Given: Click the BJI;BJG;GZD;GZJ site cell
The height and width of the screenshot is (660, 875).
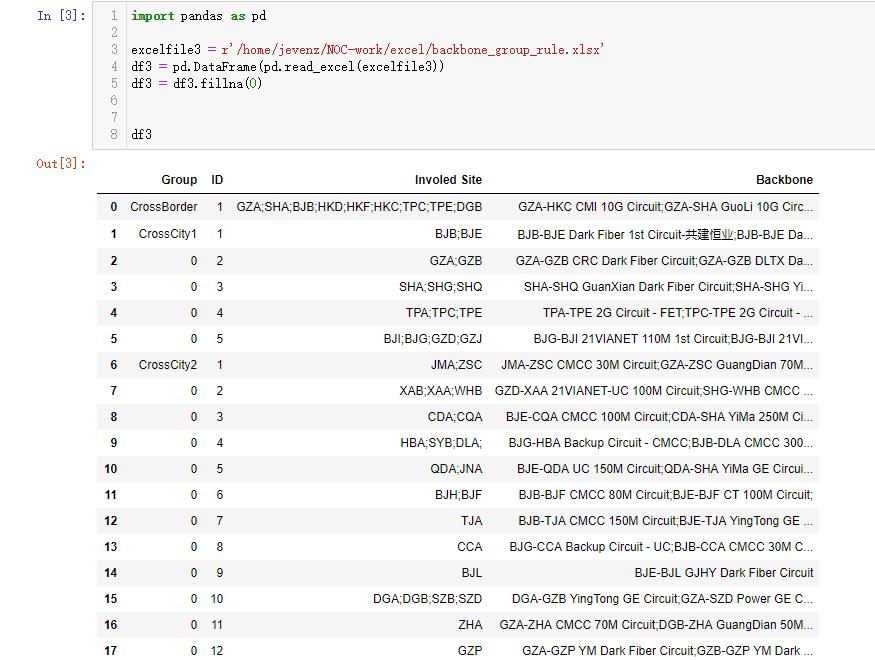Looking at the screenshot, I should 432,339.
